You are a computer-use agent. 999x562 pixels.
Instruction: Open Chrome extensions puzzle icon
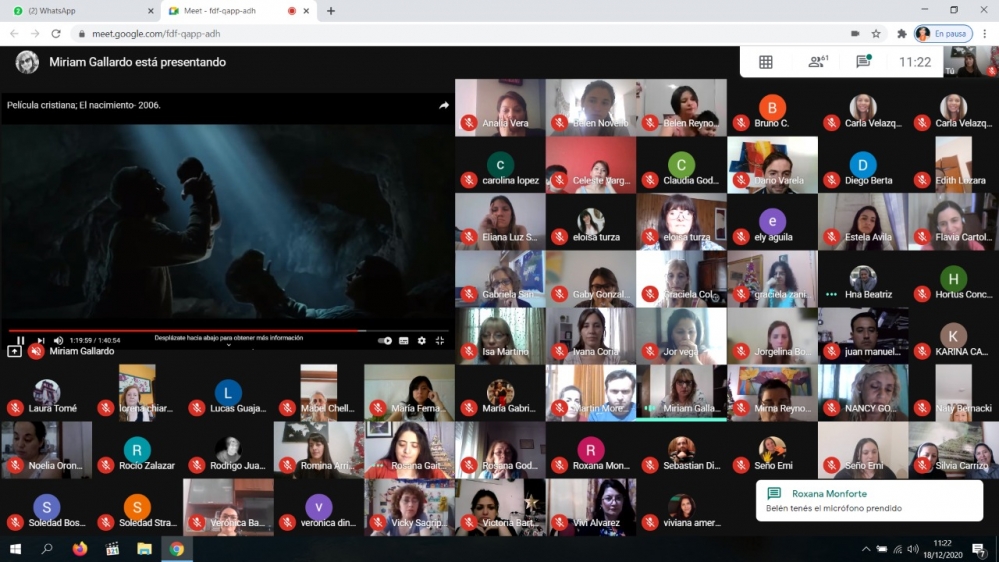[902, 33]
